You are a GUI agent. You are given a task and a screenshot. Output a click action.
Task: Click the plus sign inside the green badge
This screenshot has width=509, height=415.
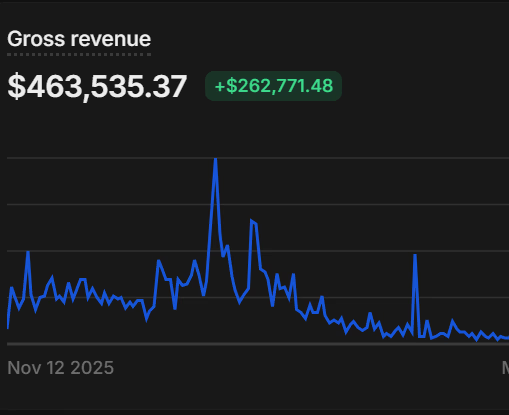220,87
